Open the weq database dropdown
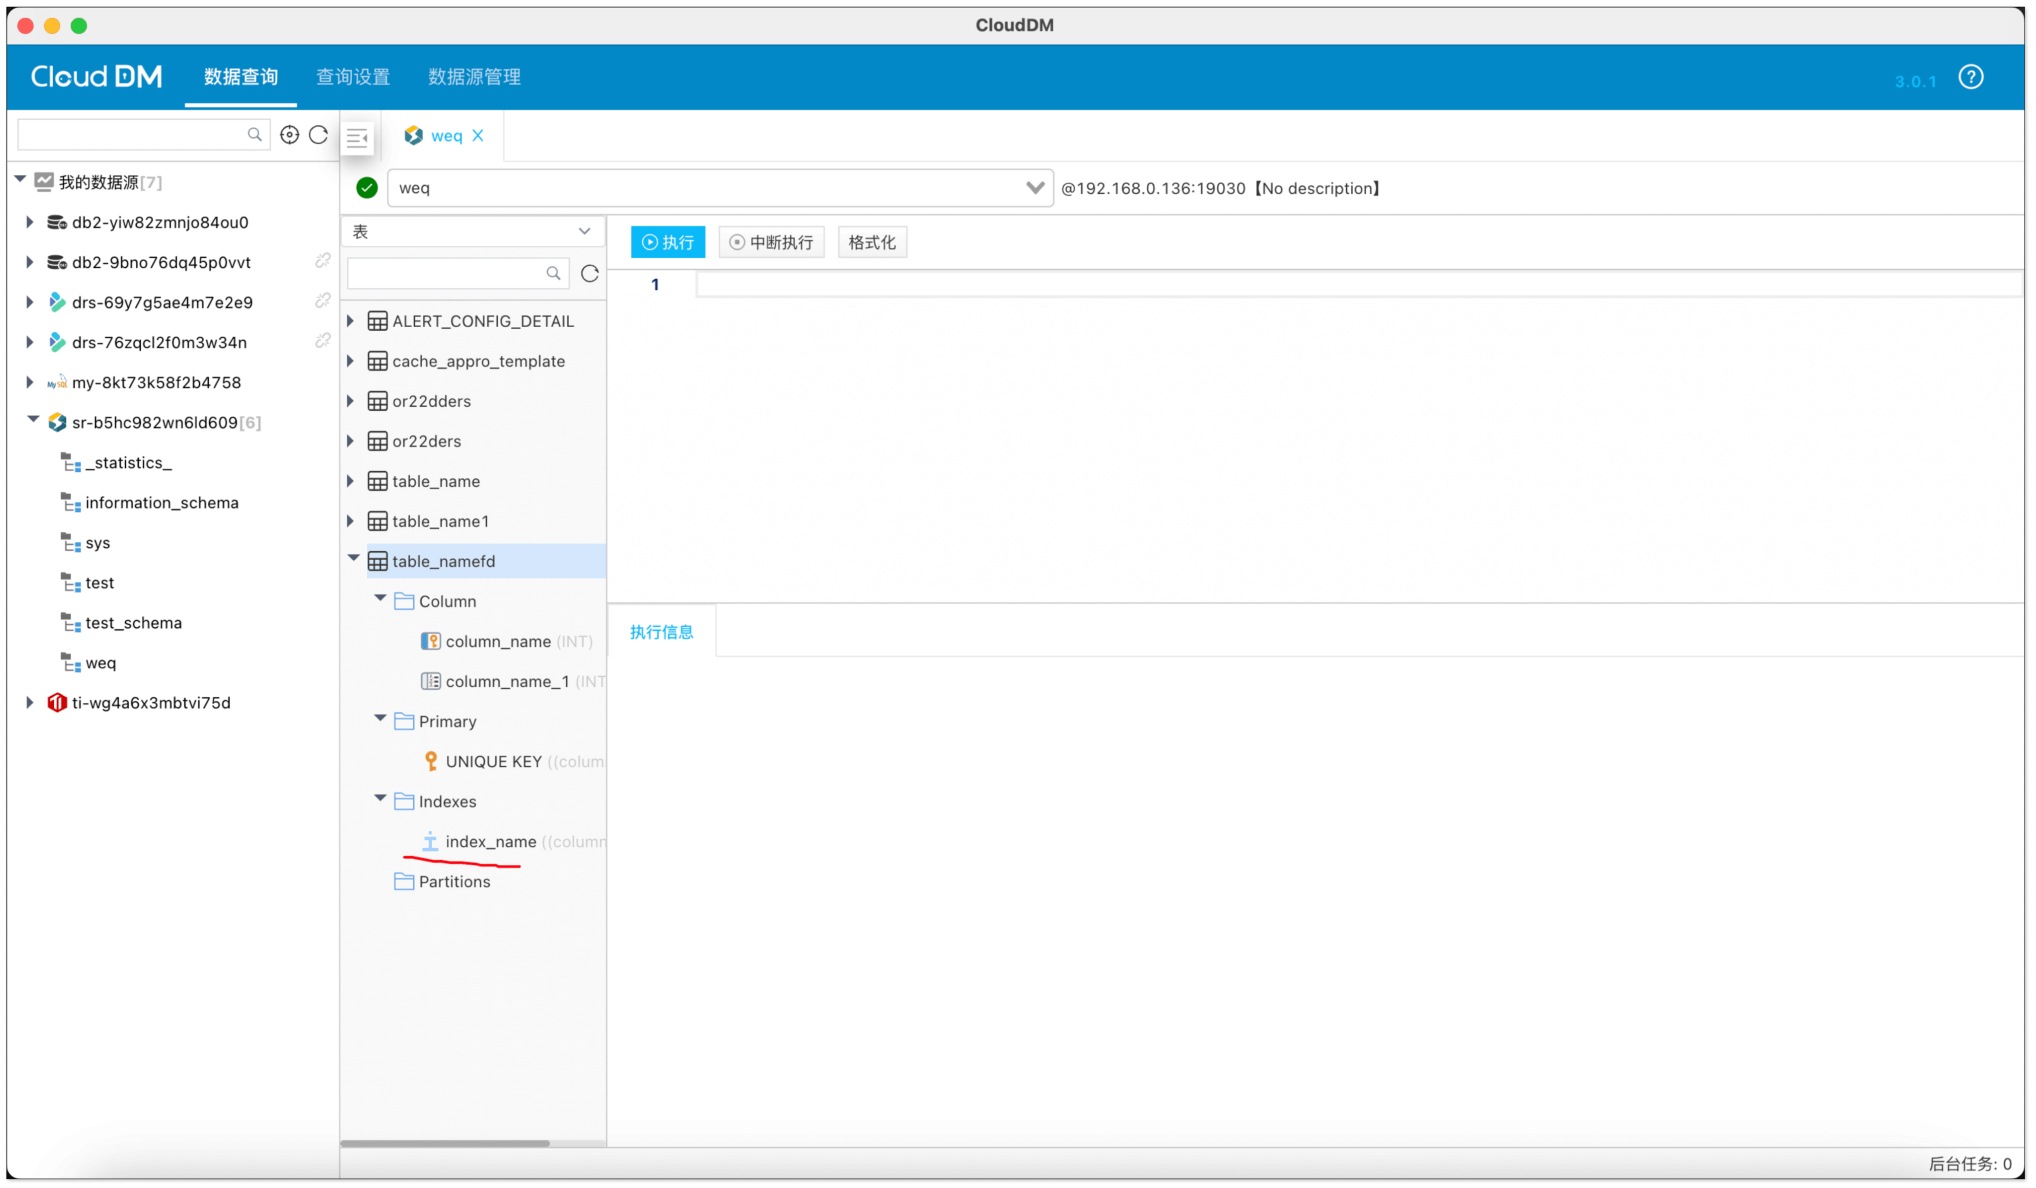The height and width of the screenshot is (1188, 2036). pyautogui.click(x=1034, y=188)
